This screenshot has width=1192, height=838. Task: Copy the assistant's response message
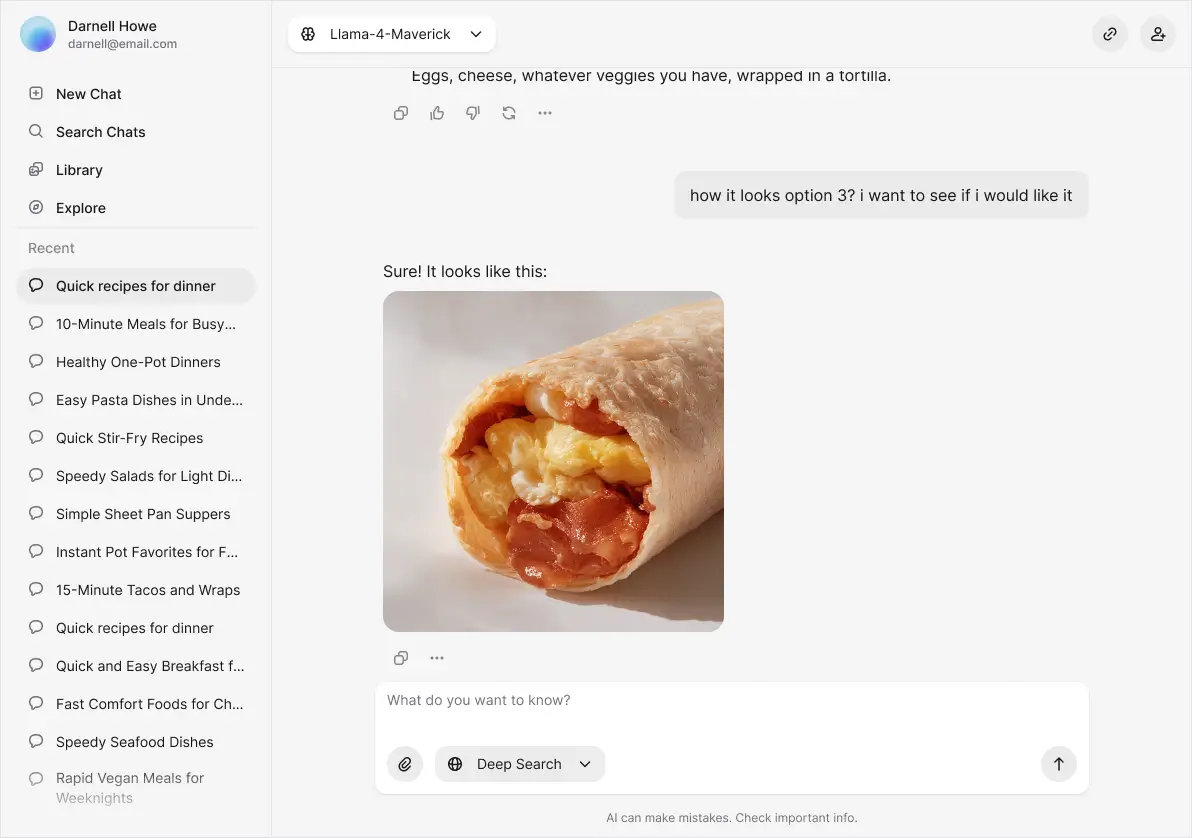(401, 112)
